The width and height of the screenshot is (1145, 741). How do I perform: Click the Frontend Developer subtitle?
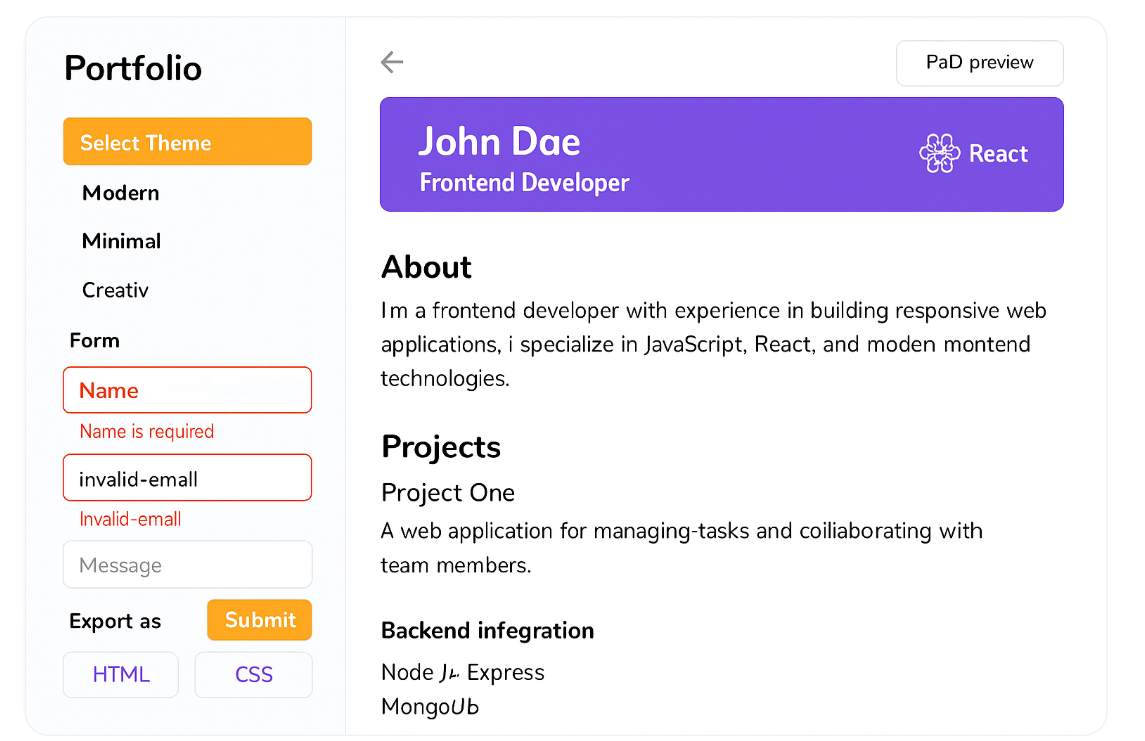click(524, 183)
